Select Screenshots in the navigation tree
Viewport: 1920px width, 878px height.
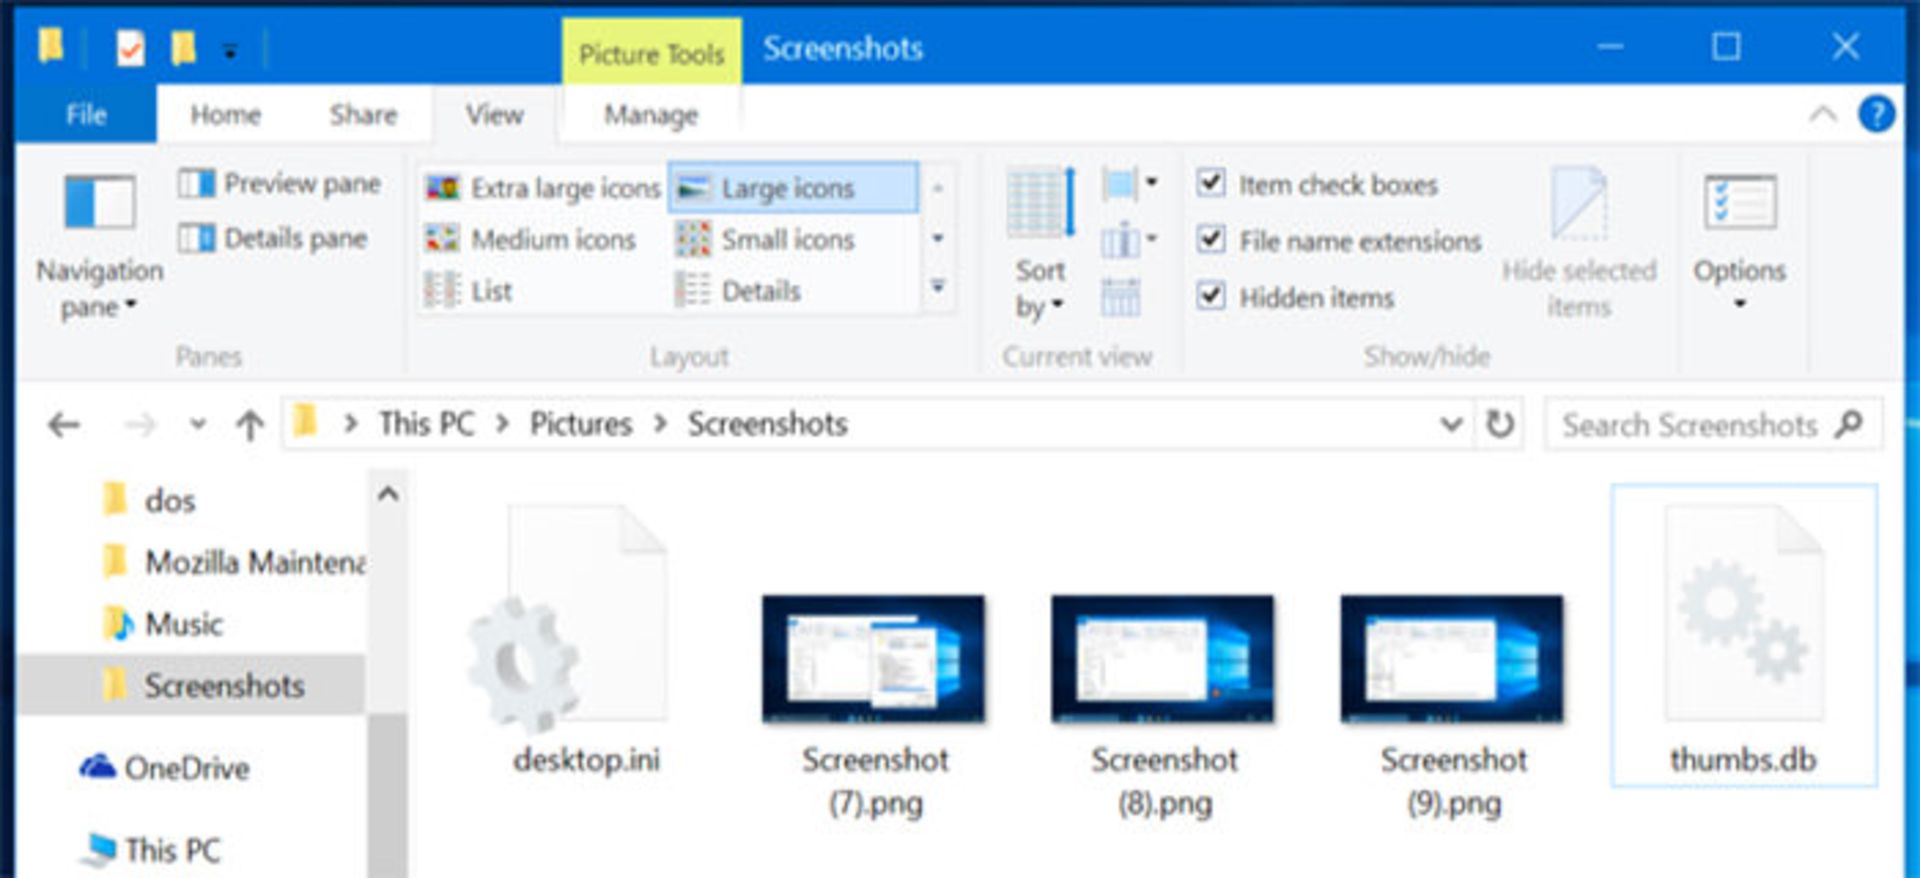pyautogui.click(x=191, y=686)
